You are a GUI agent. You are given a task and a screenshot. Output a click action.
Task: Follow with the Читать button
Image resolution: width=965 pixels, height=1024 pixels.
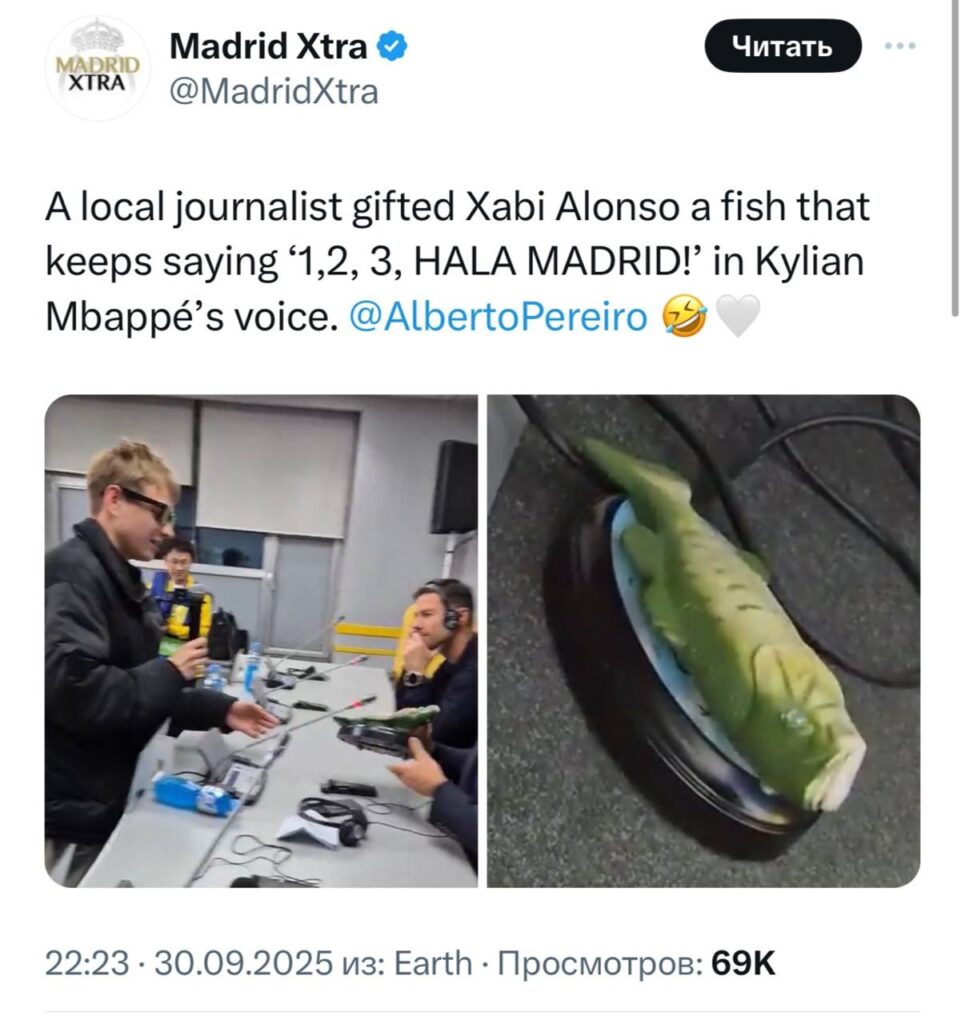[783, 46]
